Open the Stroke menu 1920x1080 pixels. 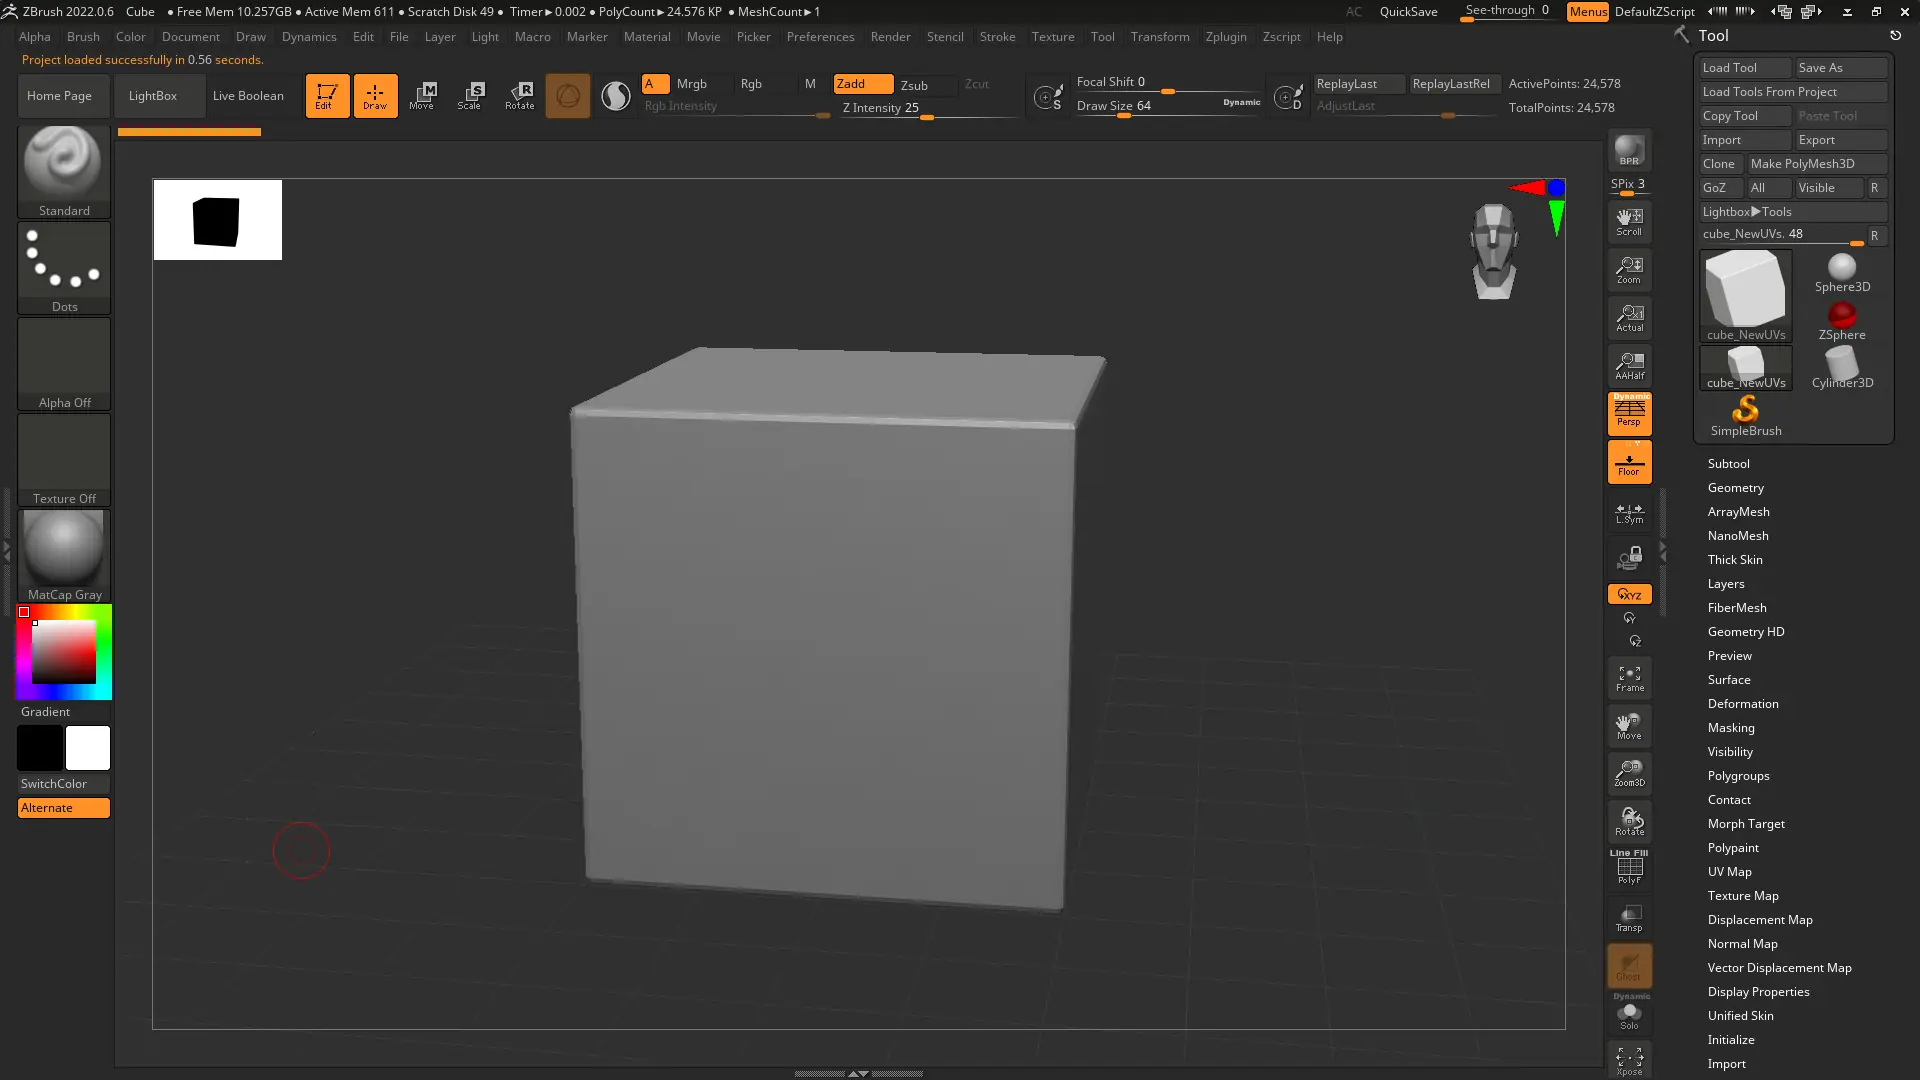click(x=996, y=37)
